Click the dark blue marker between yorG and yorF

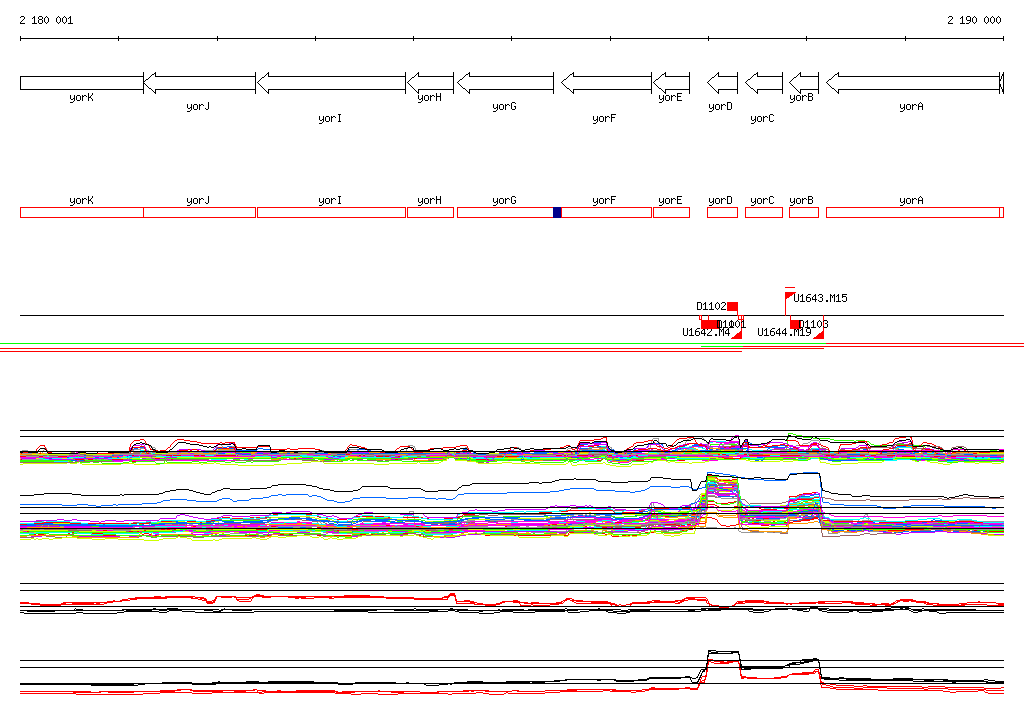click(x=557, y=212)
